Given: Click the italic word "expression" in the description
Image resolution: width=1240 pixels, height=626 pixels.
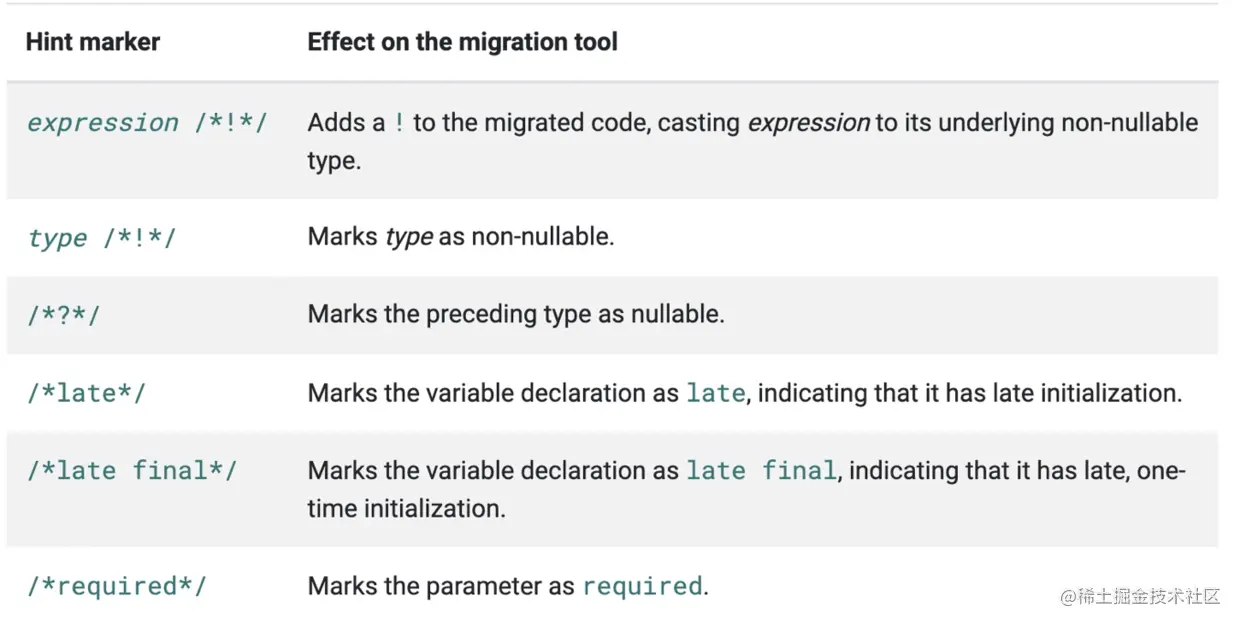Looking at the screenshot, I should (808, 123).
